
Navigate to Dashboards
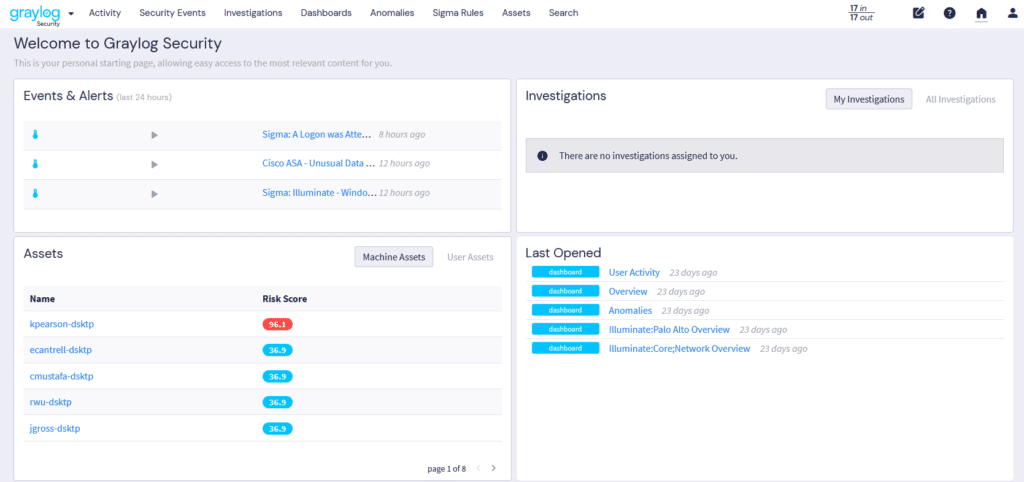tap(326, 12)
